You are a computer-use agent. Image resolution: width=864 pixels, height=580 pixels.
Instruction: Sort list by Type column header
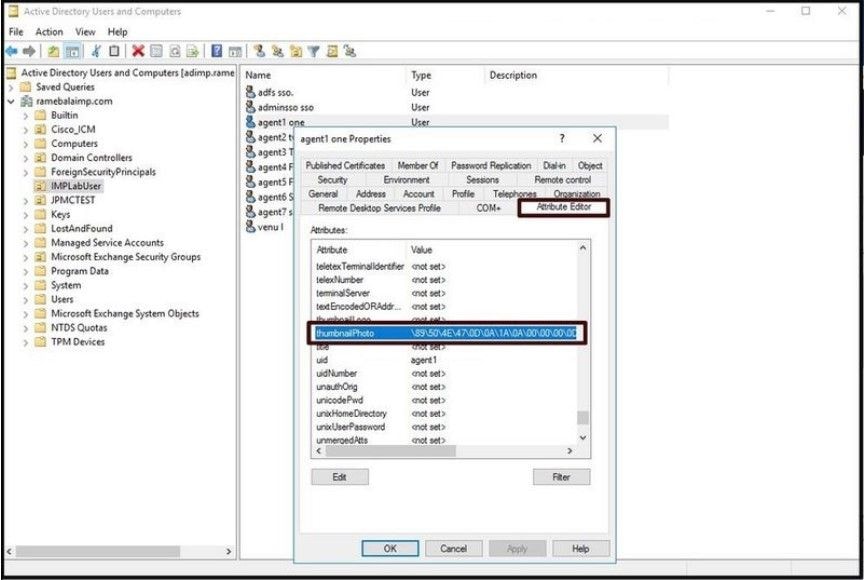(x=446, y=75)
